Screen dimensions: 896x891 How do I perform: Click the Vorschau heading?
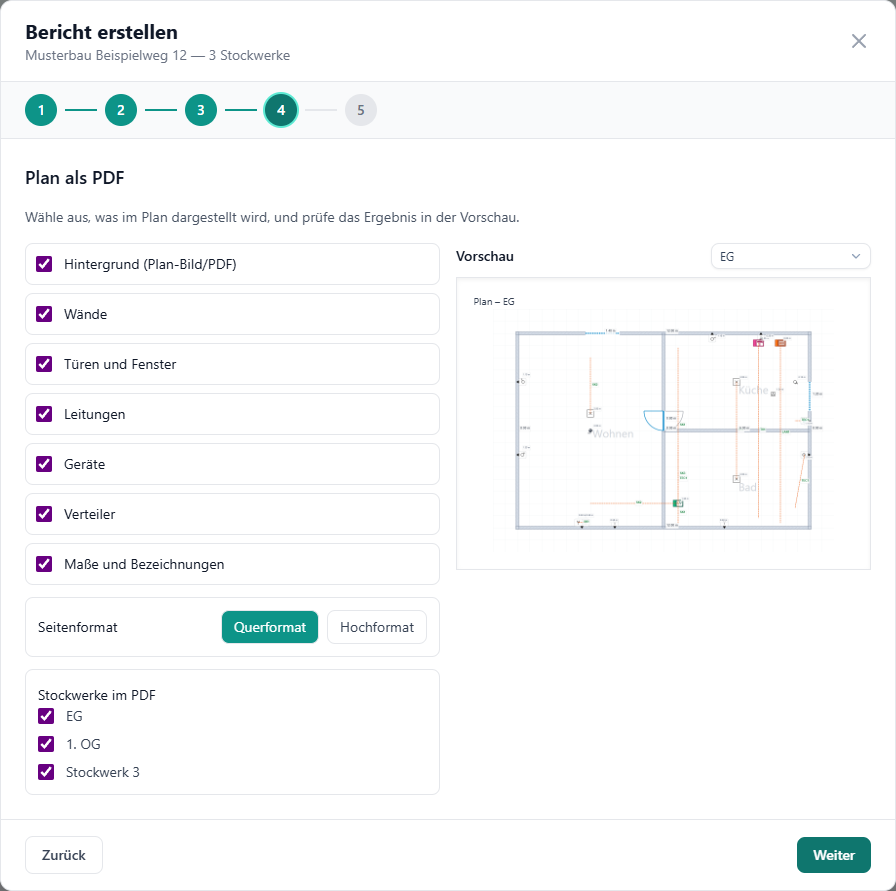(485, 257)
